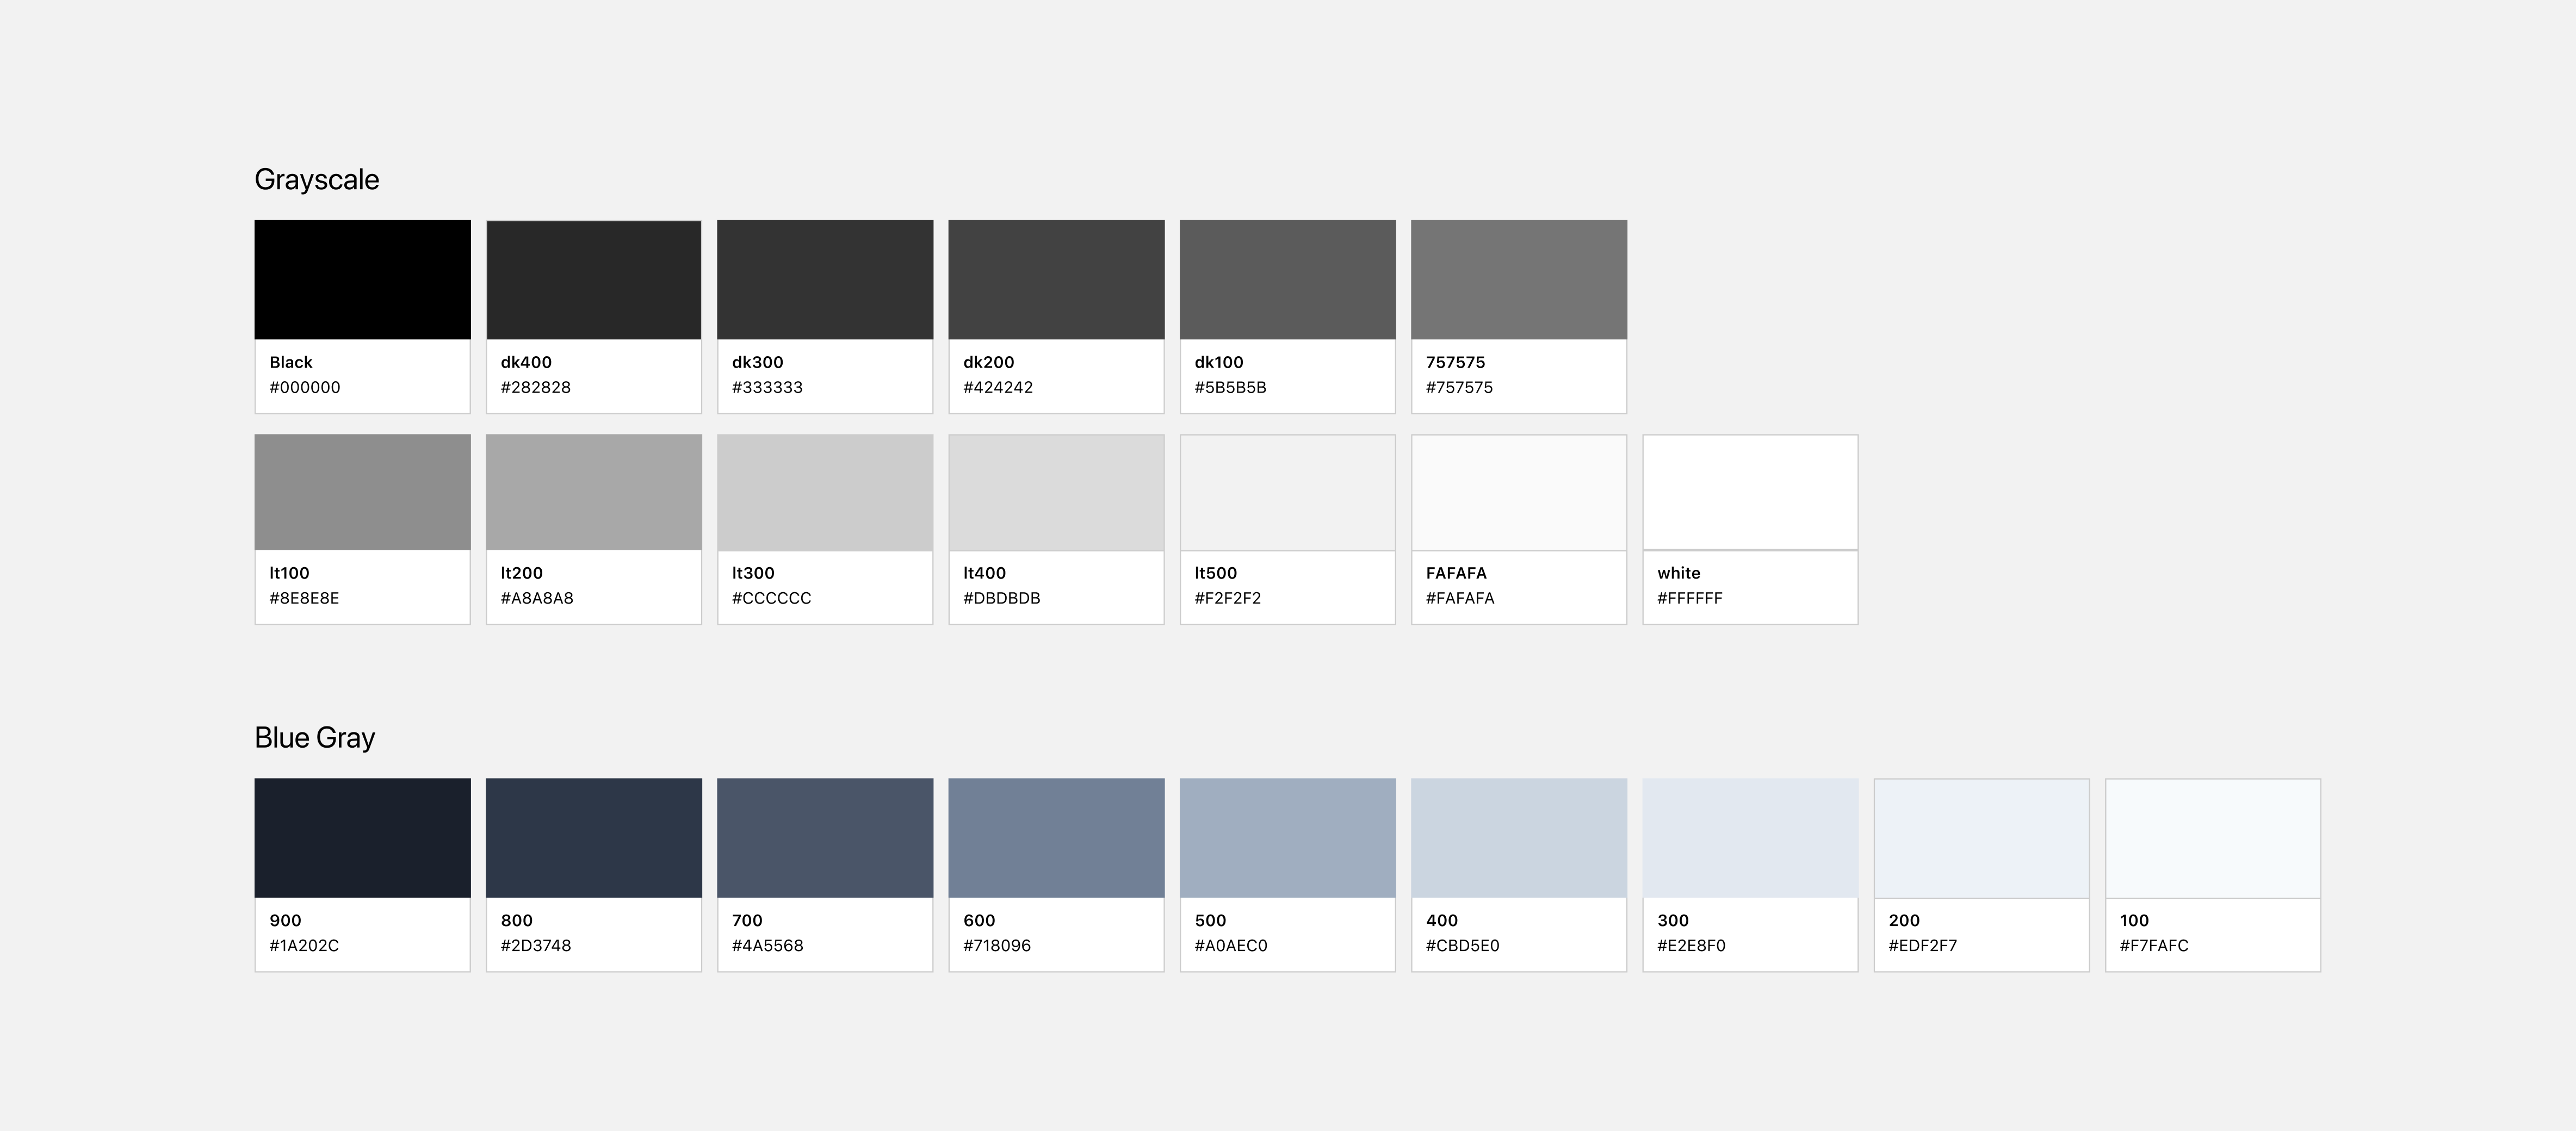Image resolution: width=2576 pixels, height=1131 pixels.
Task: Select the lt400 #DBDBDB color swatch
Action: click(x=1056, y=492)
